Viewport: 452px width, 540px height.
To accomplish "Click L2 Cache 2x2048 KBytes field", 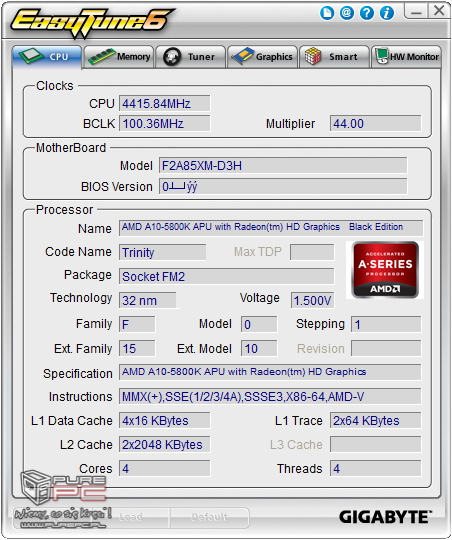I will click(x=164, y=444).
